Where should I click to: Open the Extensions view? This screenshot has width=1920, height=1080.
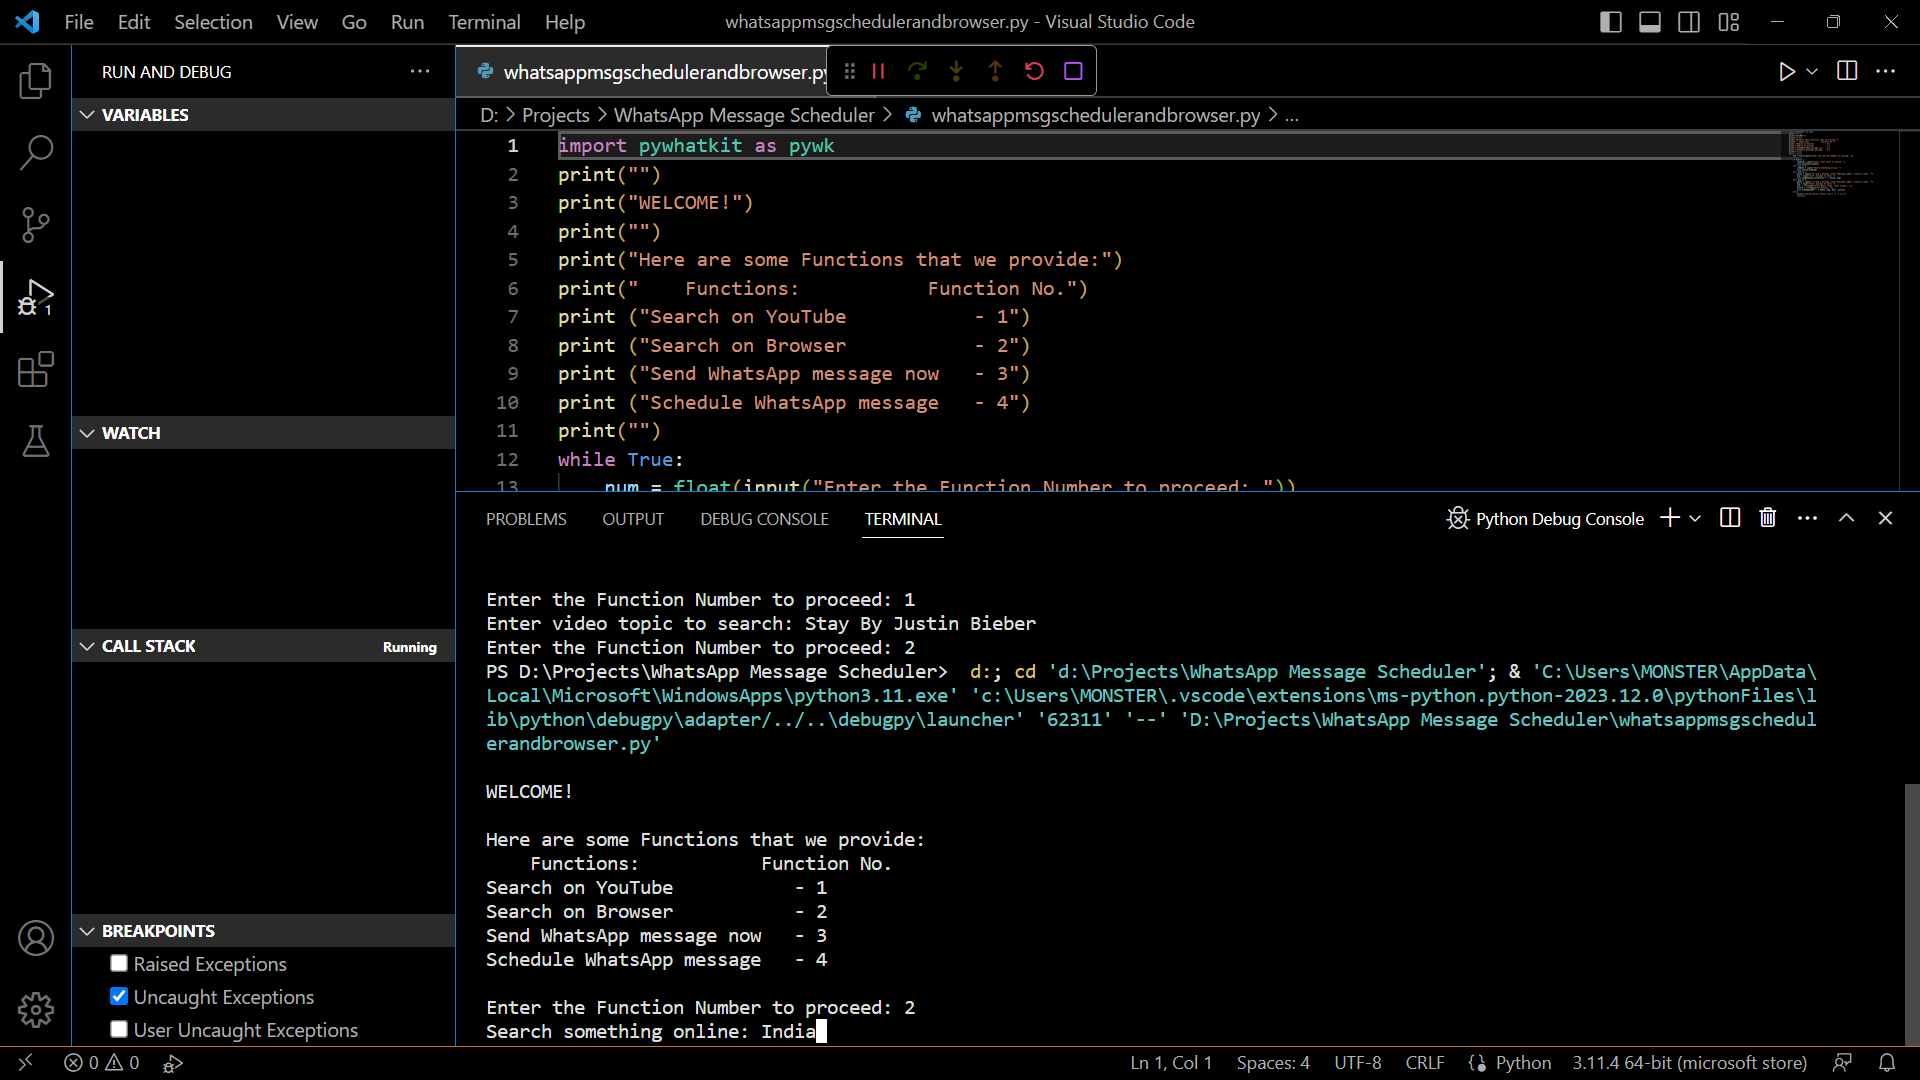coord(36,369)
